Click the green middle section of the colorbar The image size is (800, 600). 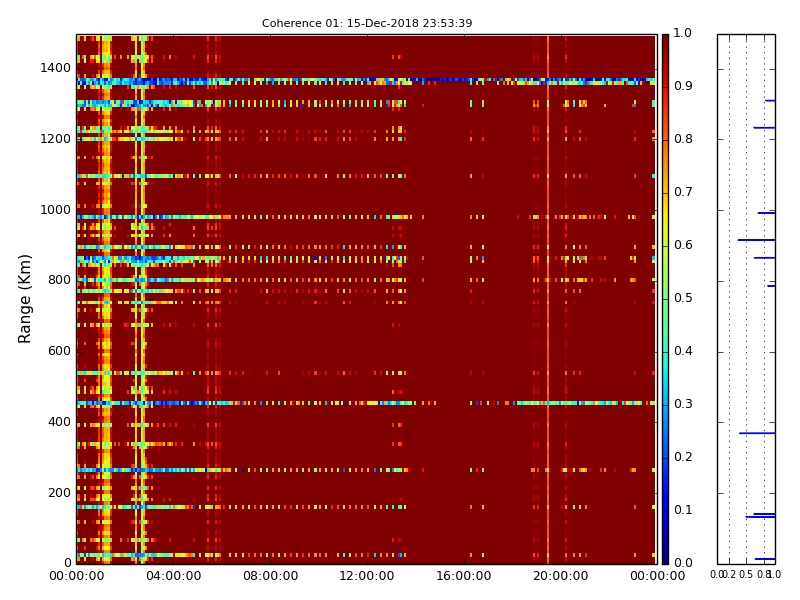(665, 300)
